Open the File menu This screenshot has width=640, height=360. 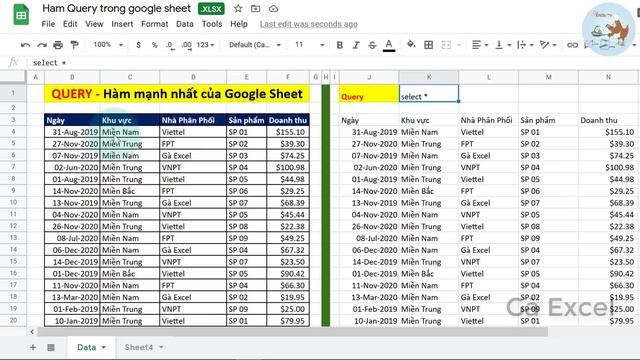coord(48,24)
